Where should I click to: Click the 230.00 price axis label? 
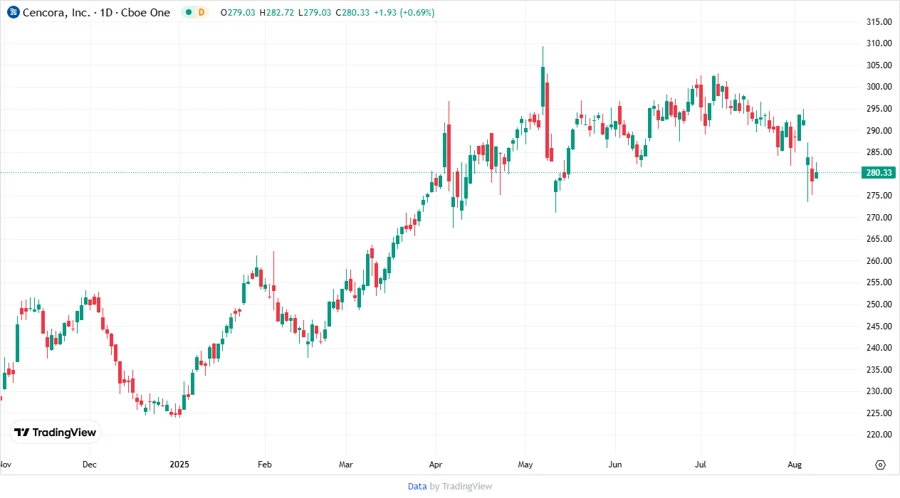click(x=879, y=391)
